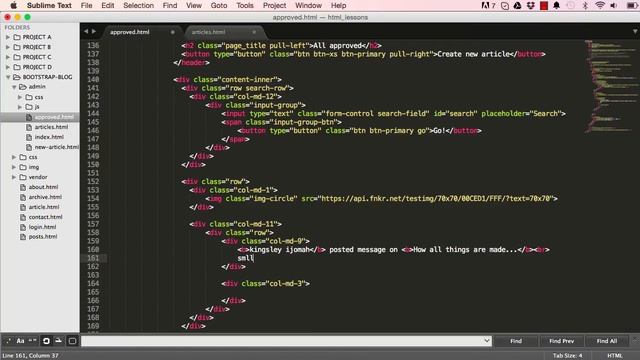Expand the PROJECT A folder

tap(7, 37)
